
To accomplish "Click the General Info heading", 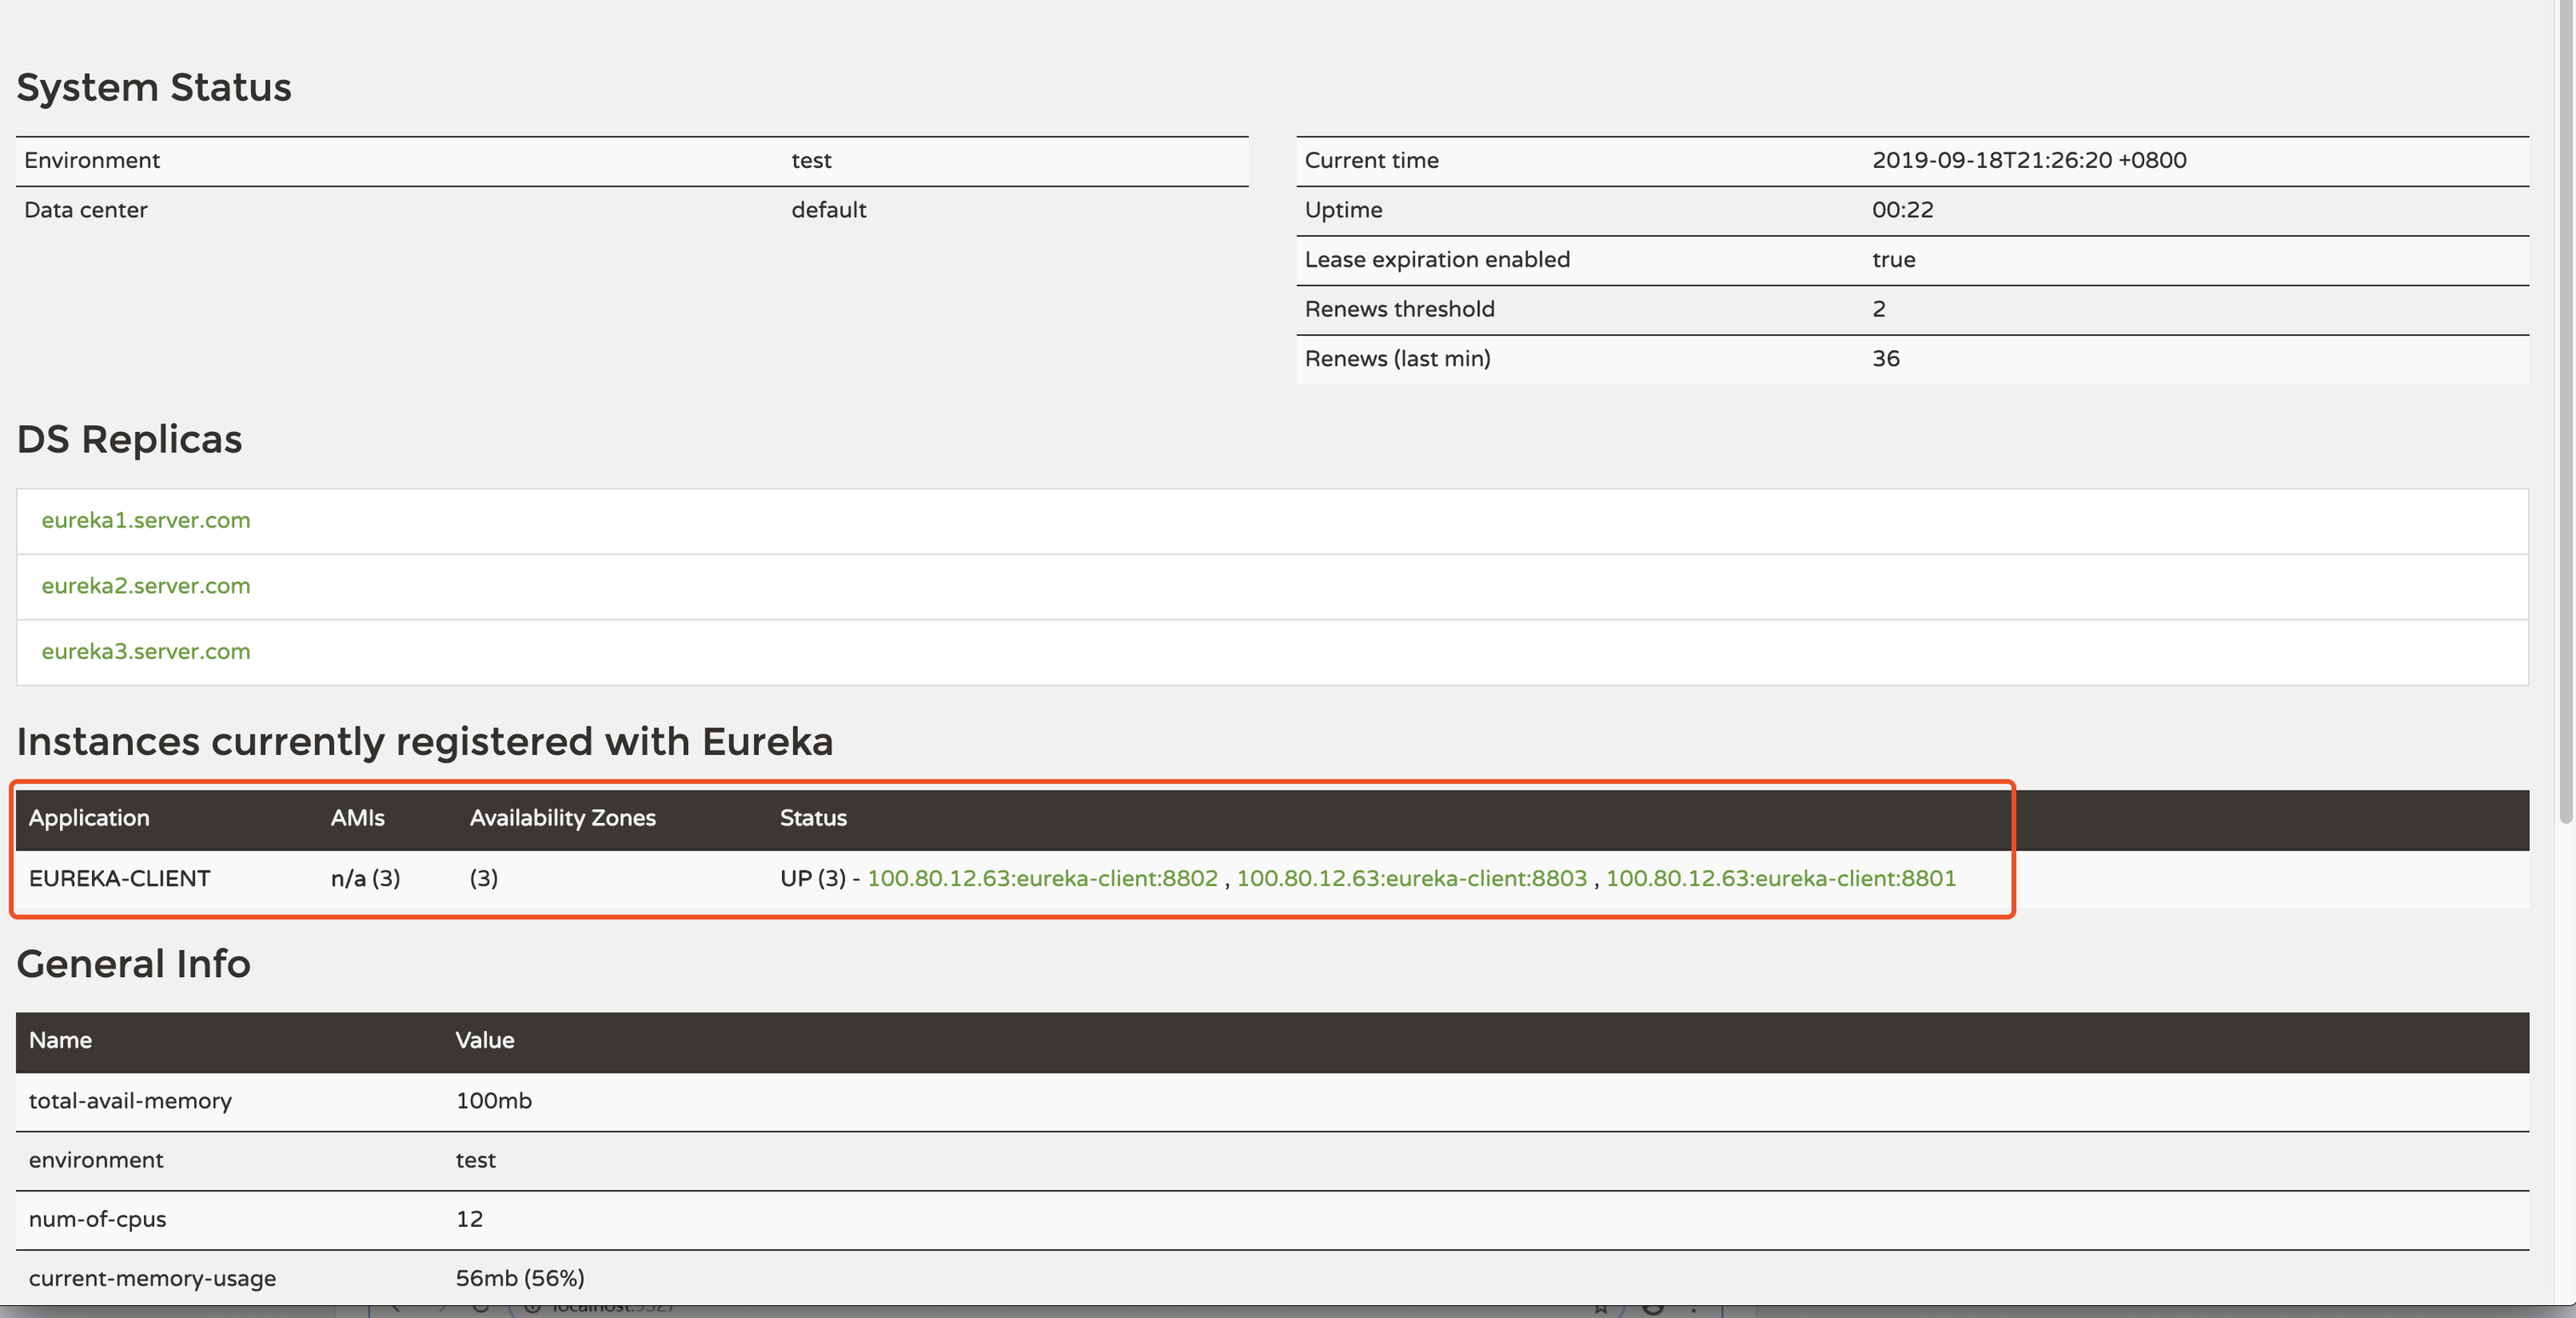I will pos(134,964).
